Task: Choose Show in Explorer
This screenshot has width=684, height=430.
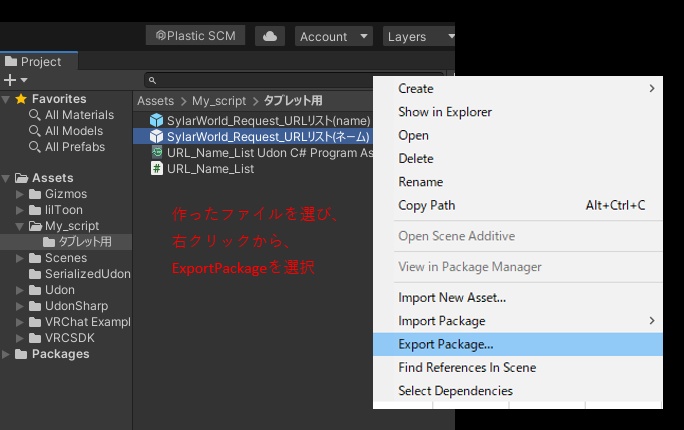Action: point(518,112)
